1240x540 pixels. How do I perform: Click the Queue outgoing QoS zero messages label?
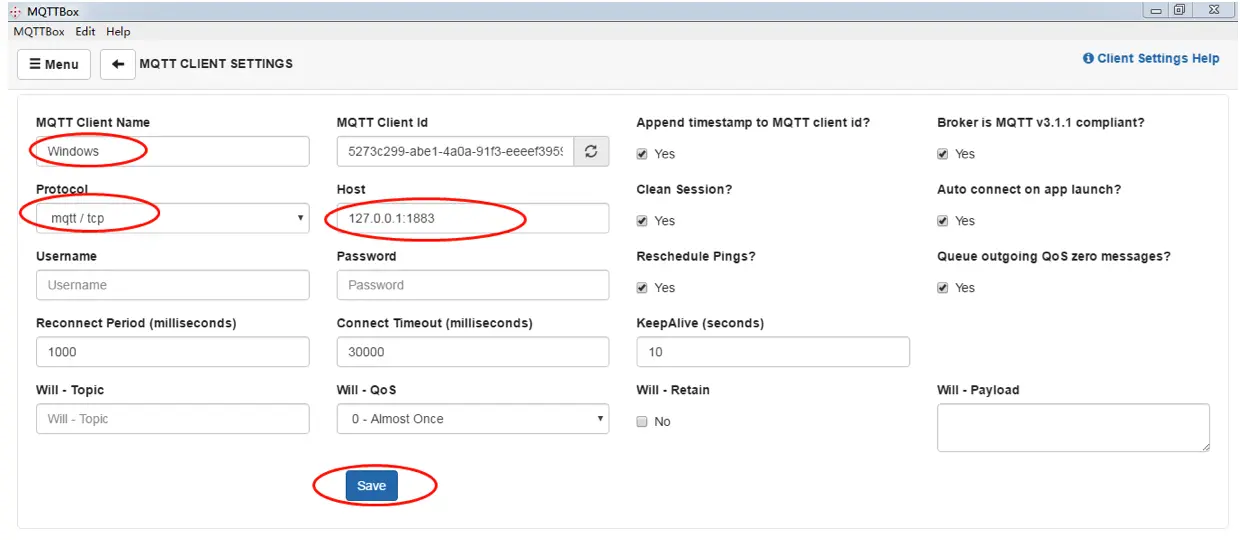click(1054, 257)
